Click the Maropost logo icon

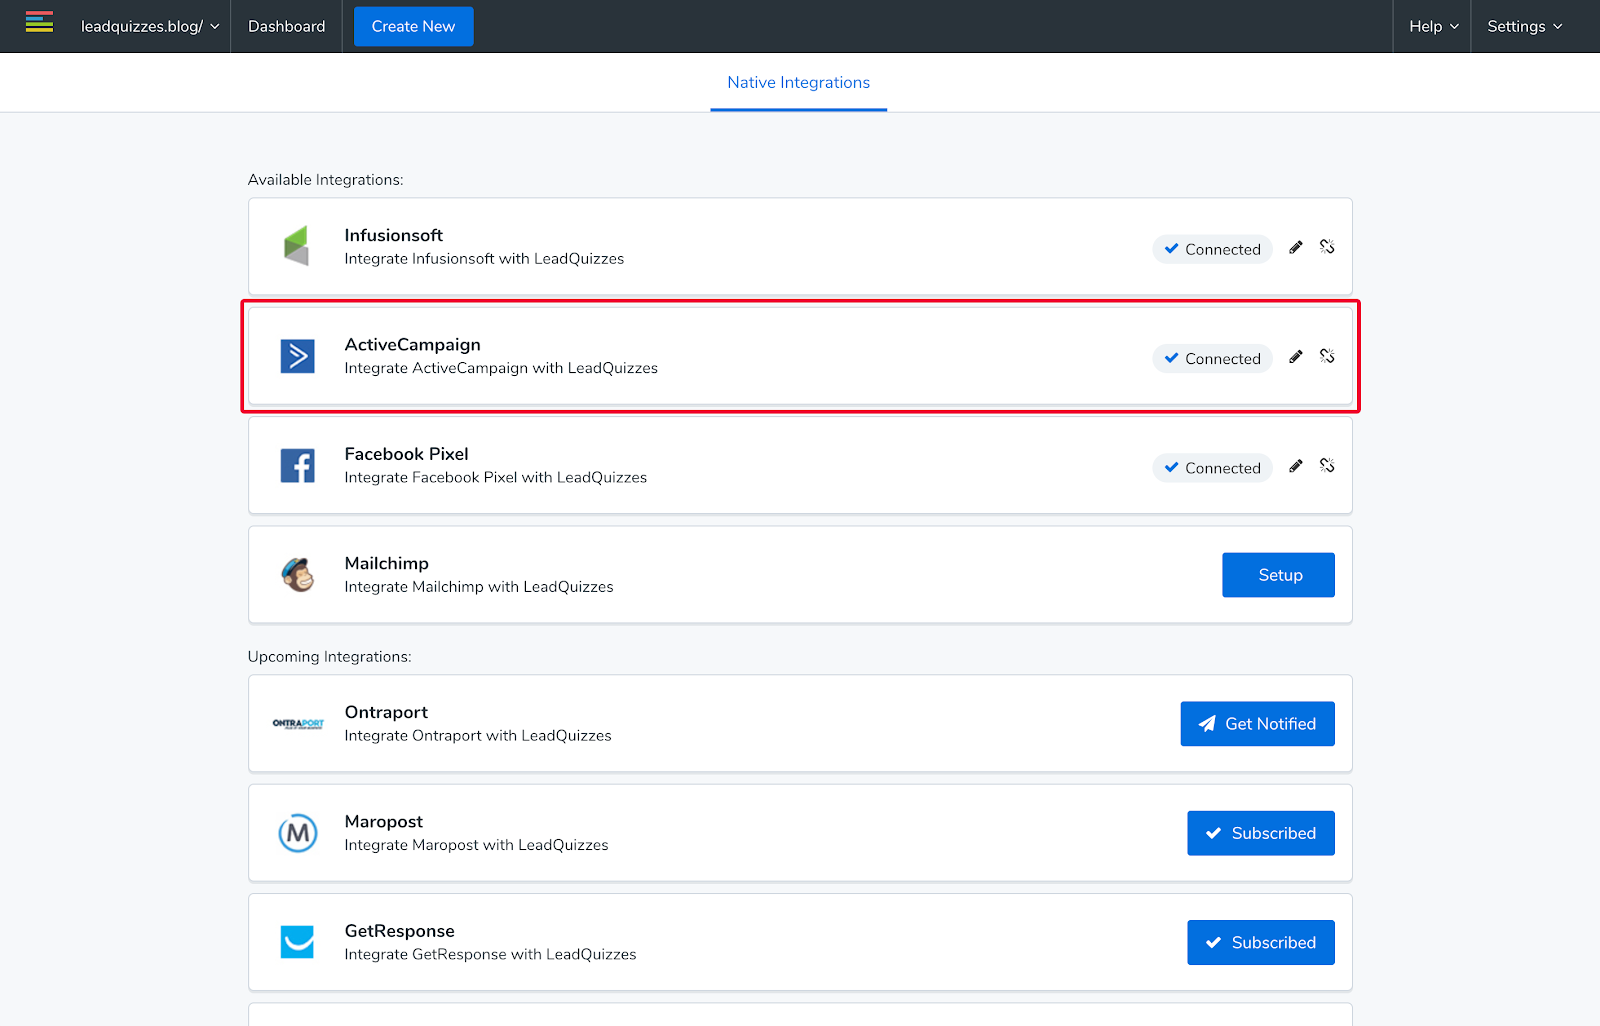tap(298, 833)
